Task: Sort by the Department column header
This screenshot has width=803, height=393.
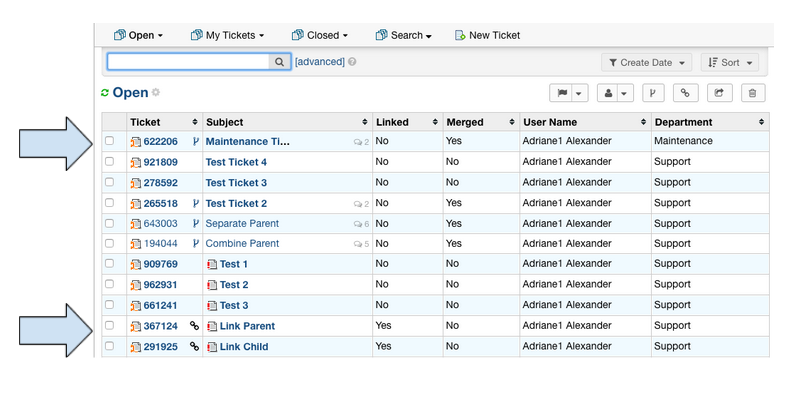Action: coord(710,122)
